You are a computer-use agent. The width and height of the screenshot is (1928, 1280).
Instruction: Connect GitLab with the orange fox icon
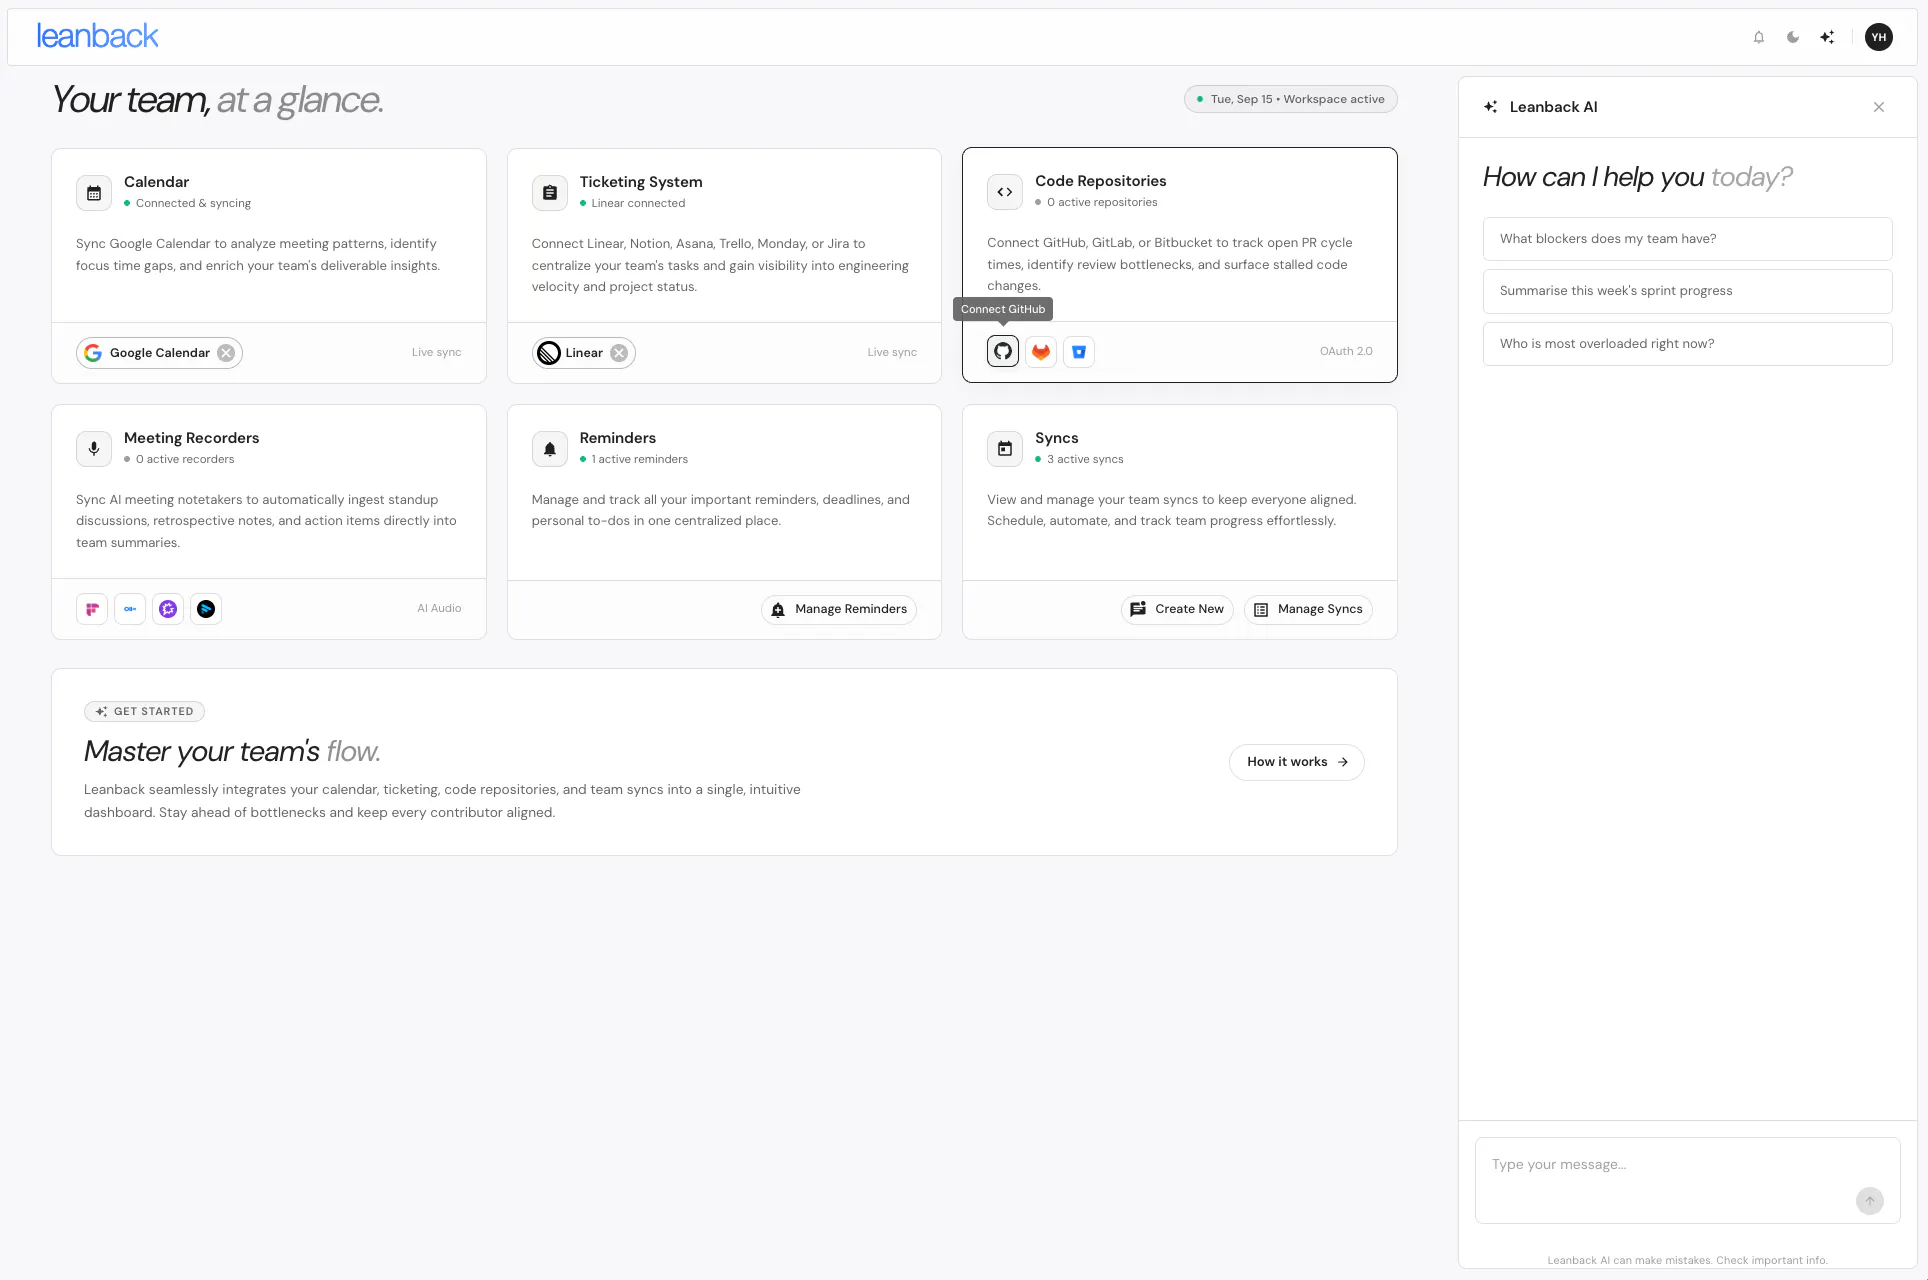tap(1041, 352)
